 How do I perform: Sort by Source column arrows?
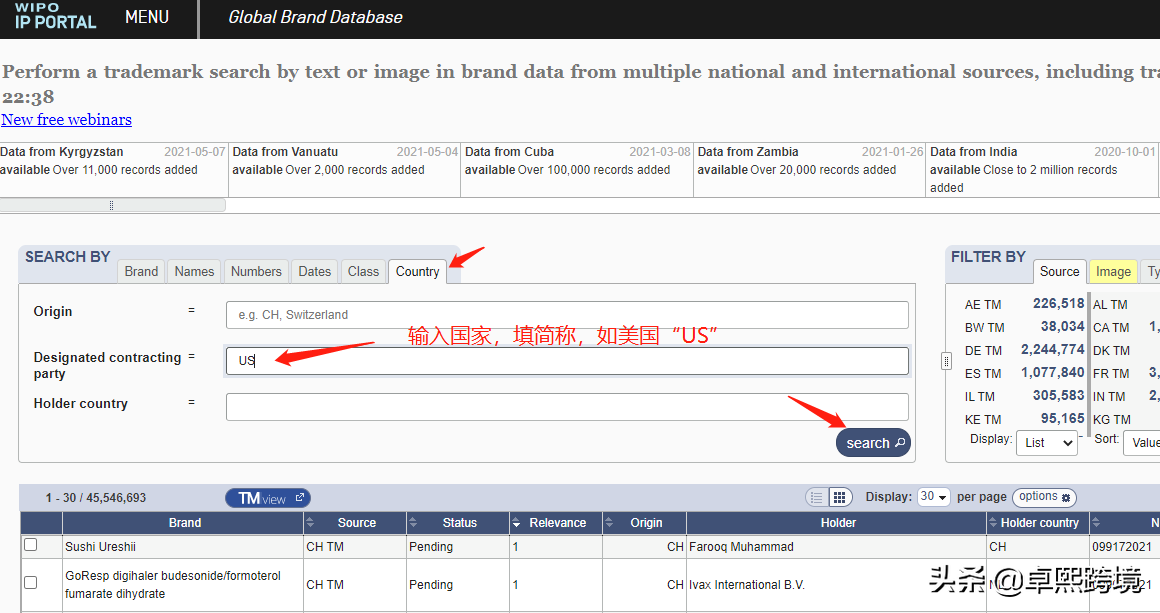point(310,523)
